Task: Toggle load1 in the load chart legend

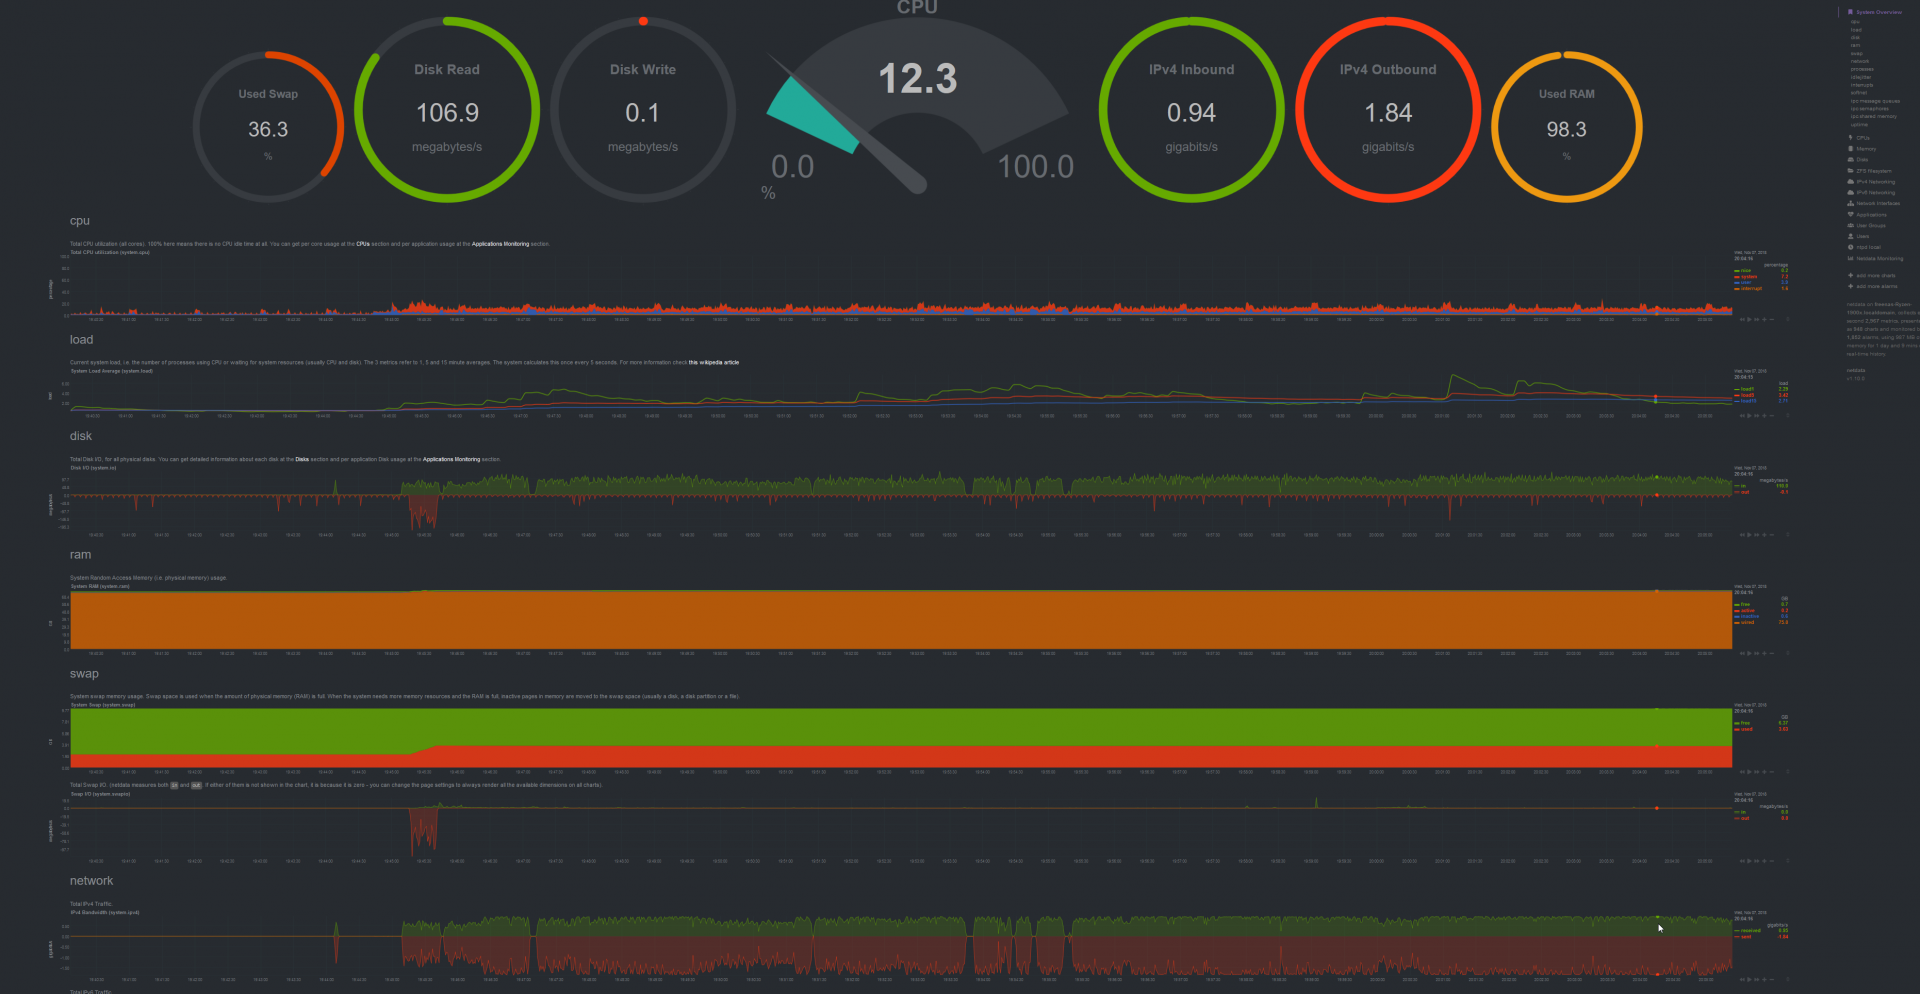Action: (1745, 389)
